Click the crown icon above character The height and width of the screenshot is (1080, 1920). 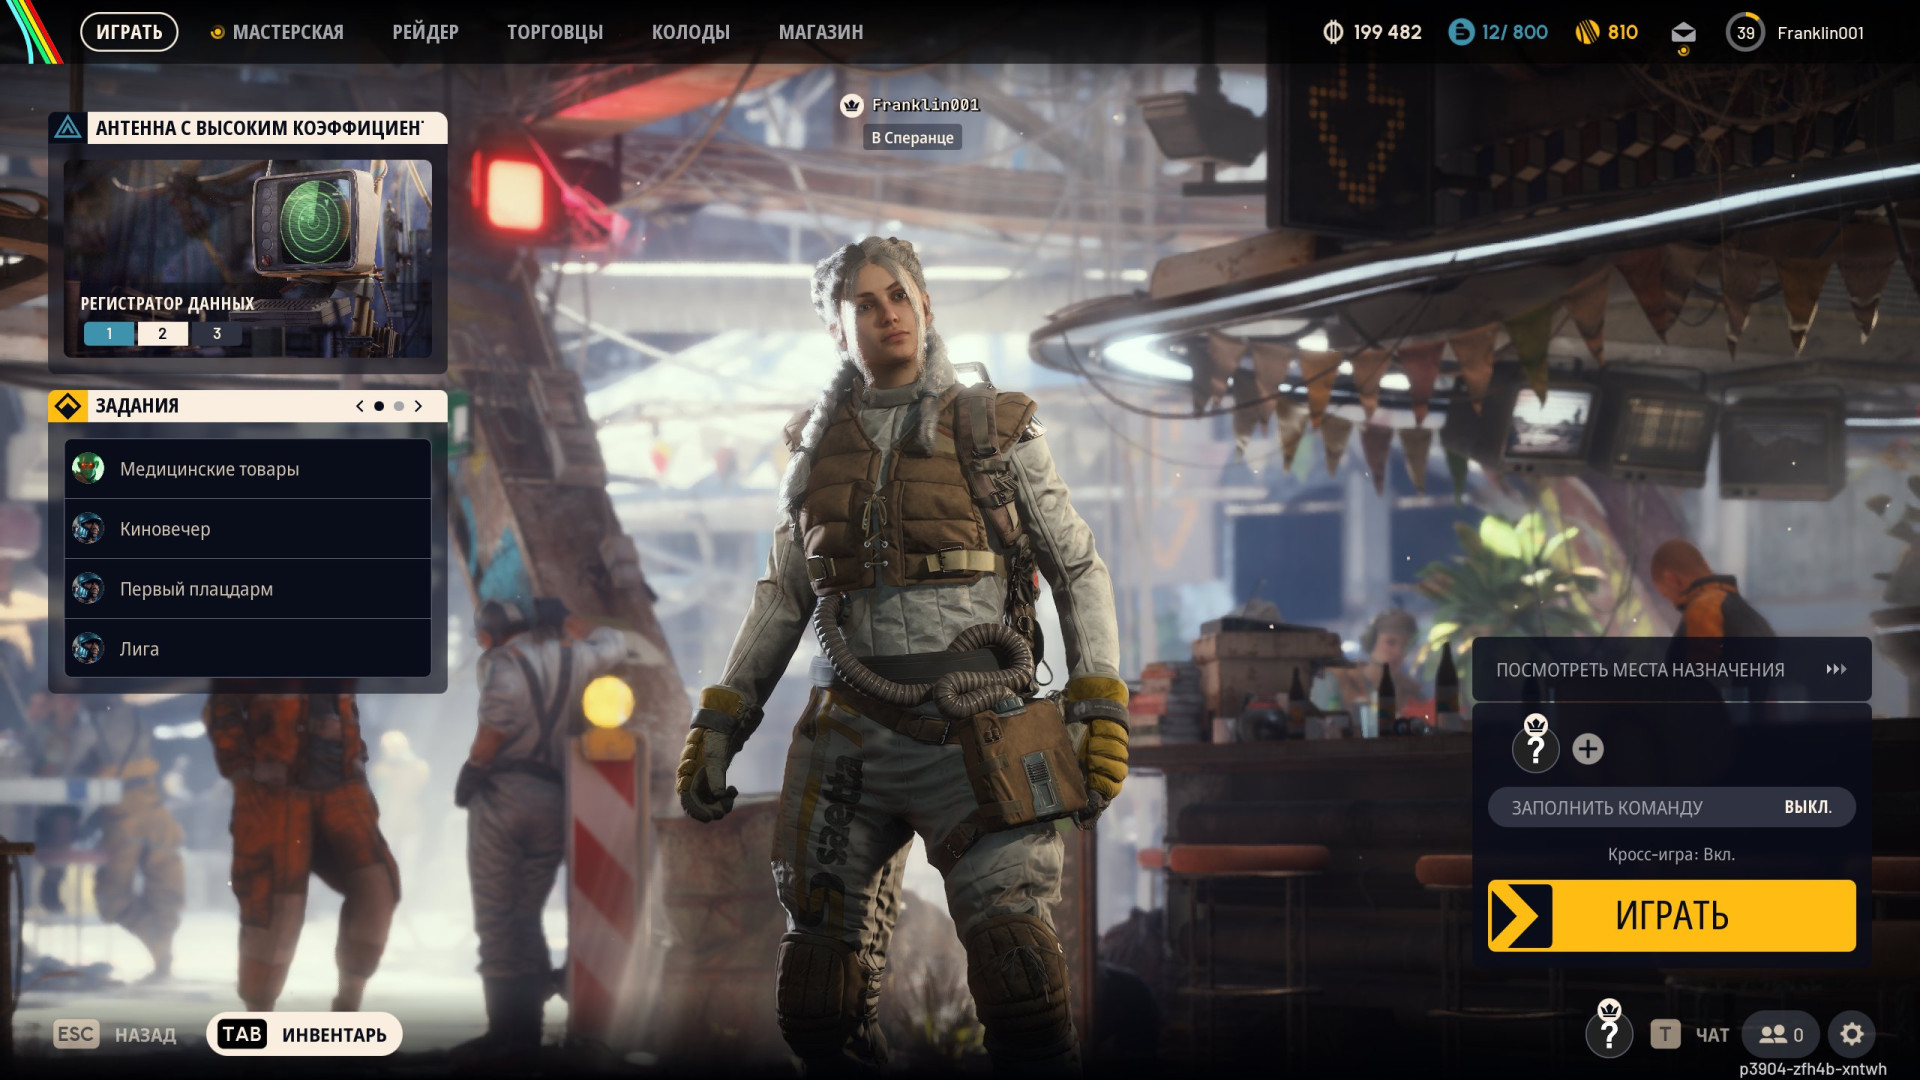(x=852, y=105)
